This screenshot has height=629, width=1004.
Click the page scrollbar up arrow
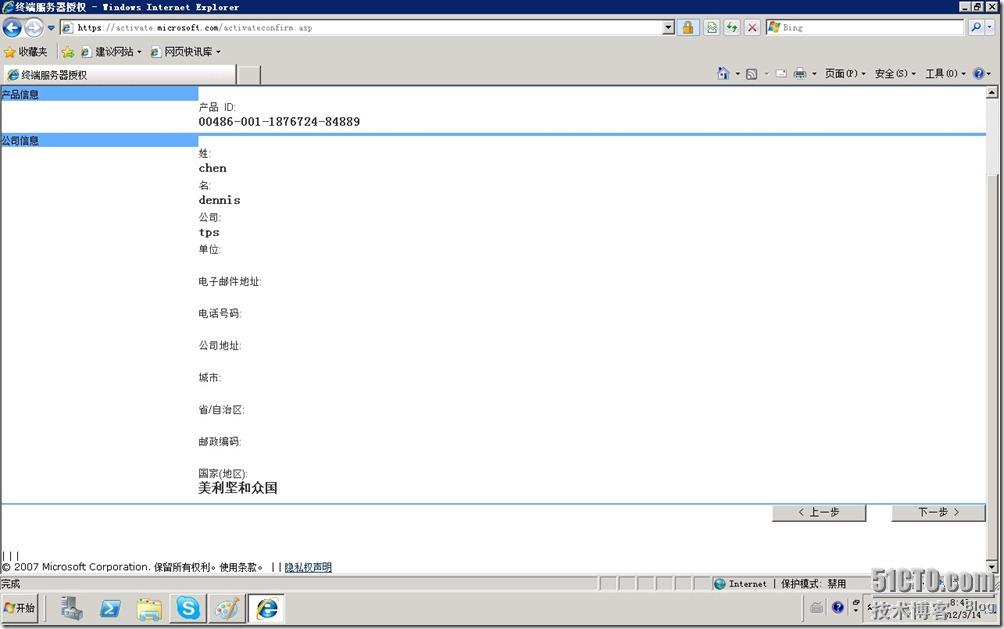click(992, 93)
